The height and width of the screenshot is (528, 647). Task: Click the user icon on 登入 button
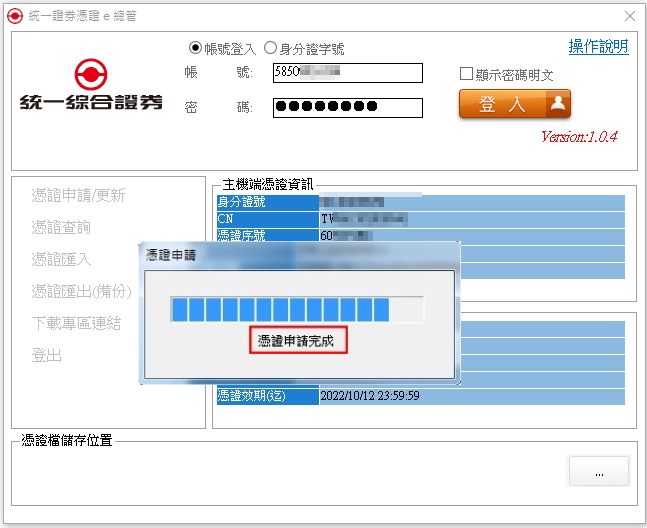[x=558, y=103]
